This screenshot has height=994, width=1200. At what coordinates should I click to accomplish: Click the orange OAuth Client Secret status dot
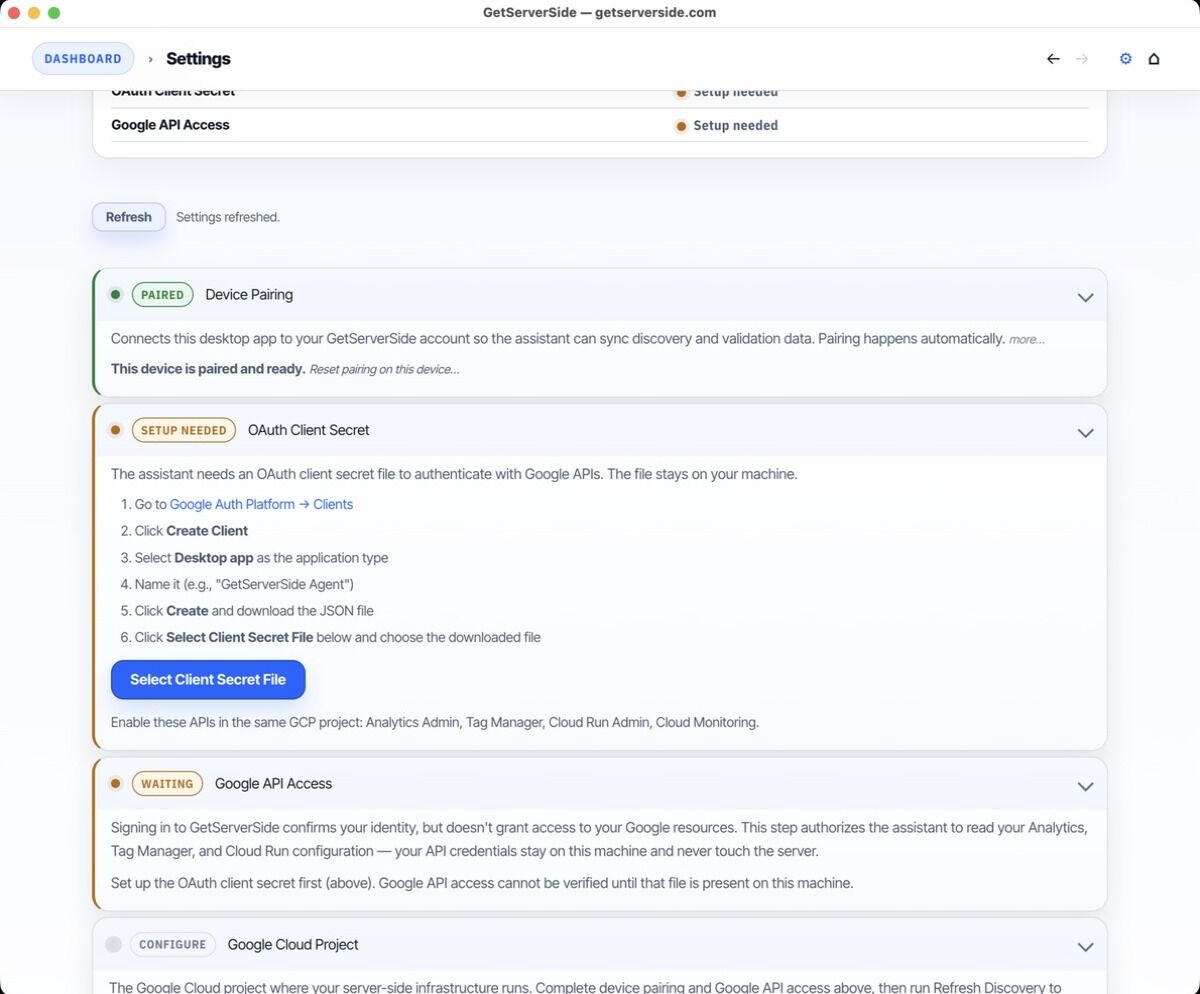point(115,430)
